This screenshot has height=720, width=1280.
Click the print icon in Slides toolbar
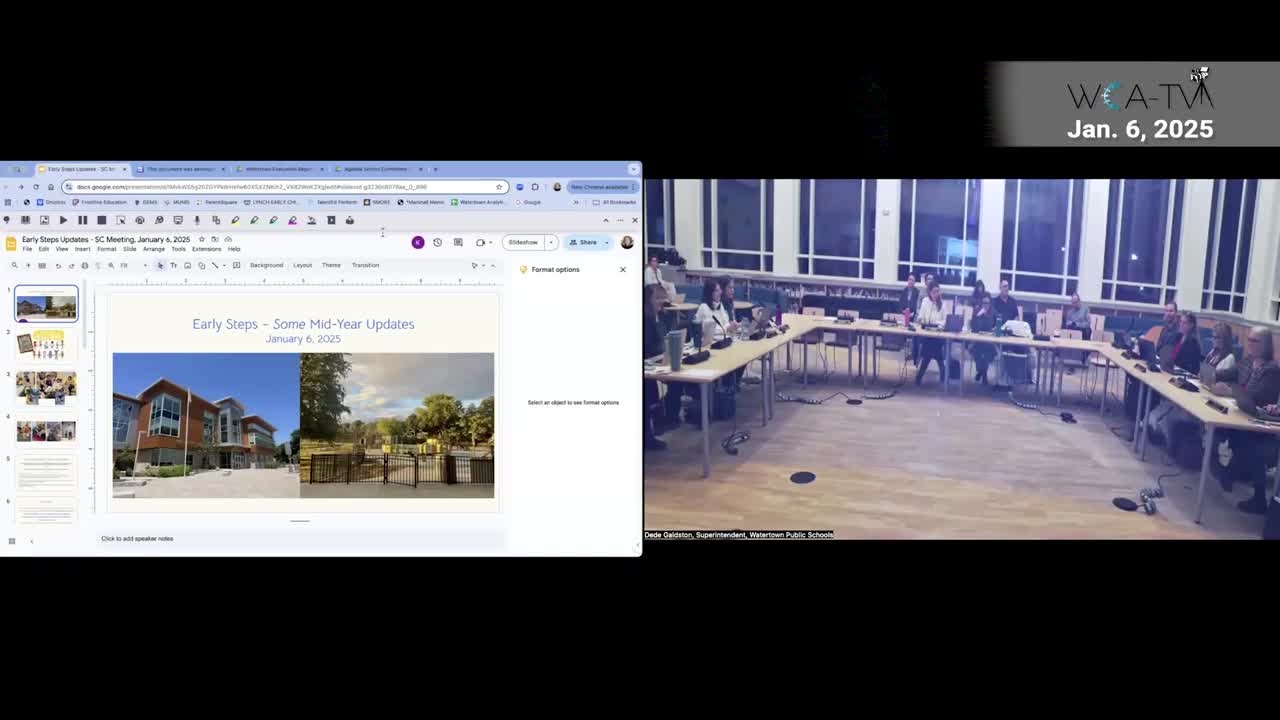[x=84, y=265]
